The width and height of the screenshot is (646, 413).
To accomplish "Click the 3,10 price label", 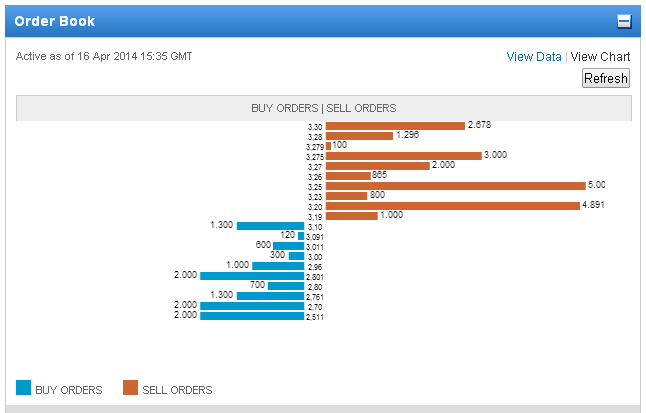I will coord(315,227).
